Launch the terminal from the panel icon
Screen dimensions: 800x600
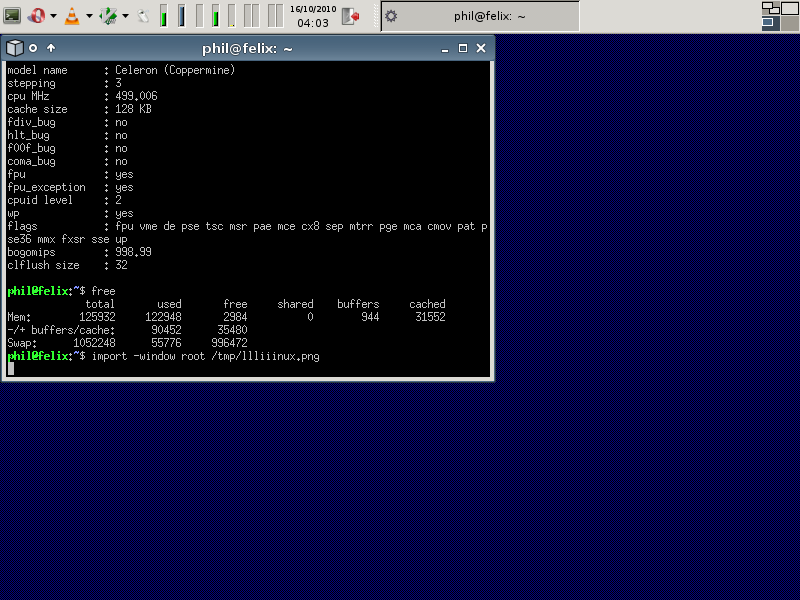click(x=12, y=15)
